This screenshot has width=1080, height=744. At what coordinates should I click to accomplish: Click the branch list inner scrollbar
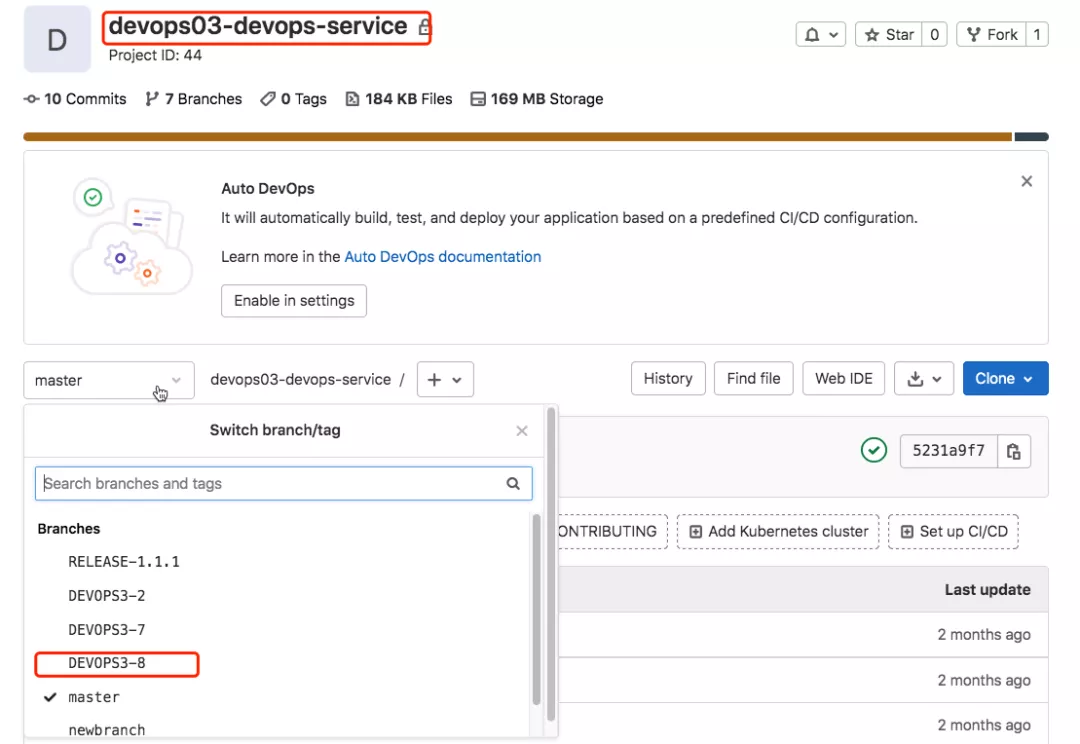click(x=537, y=609)
